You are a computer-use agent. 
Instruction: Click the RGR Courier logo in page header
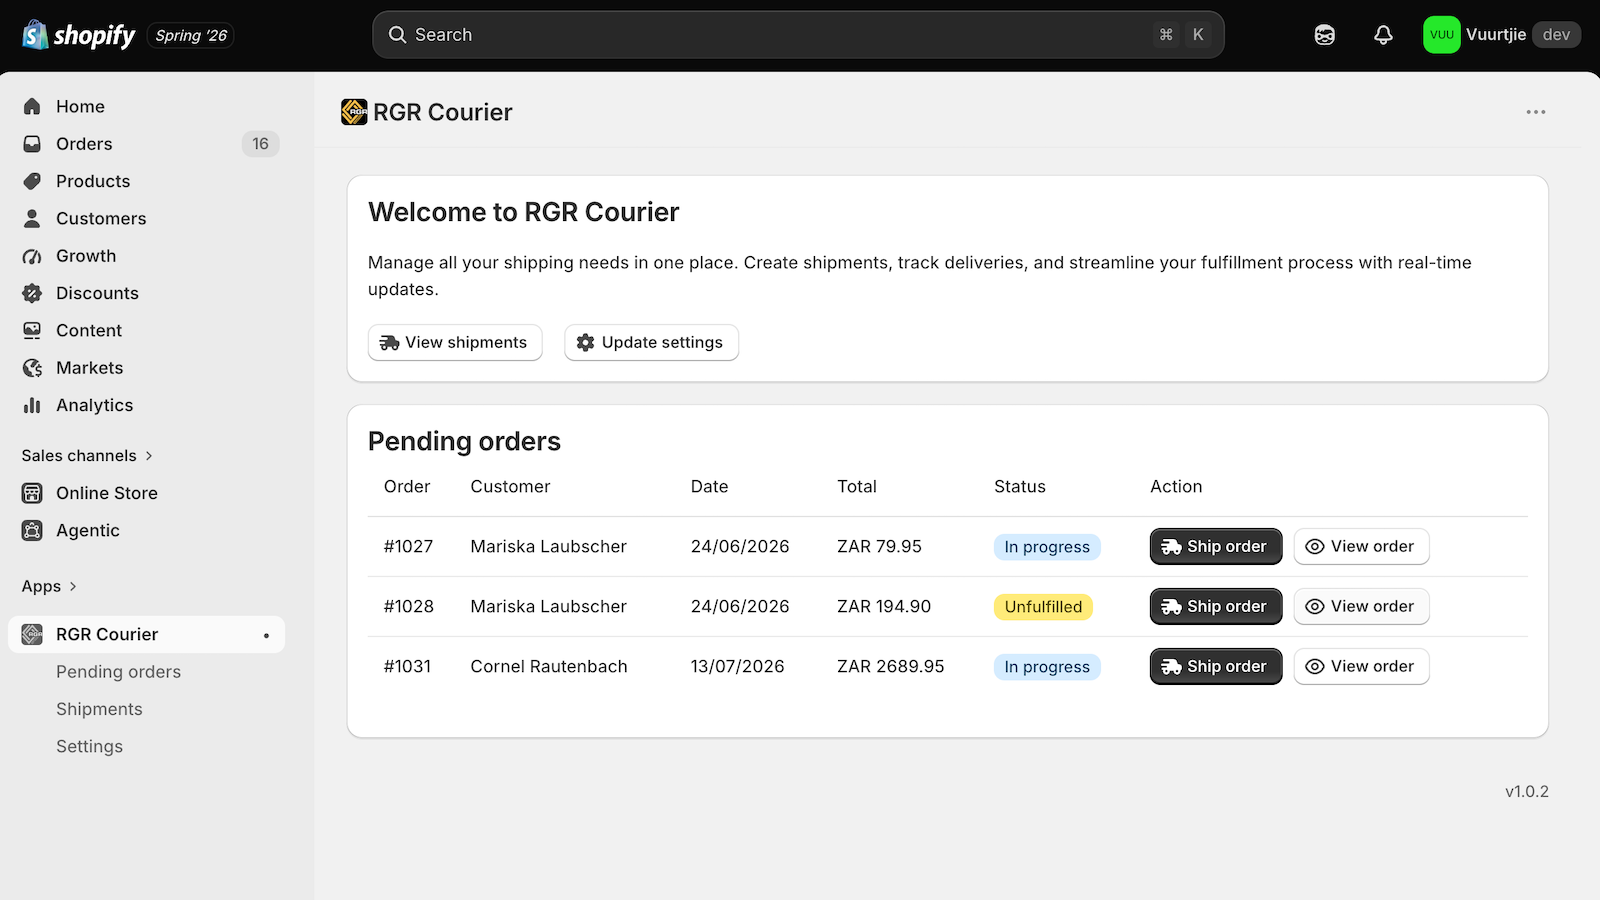(354, 112)
